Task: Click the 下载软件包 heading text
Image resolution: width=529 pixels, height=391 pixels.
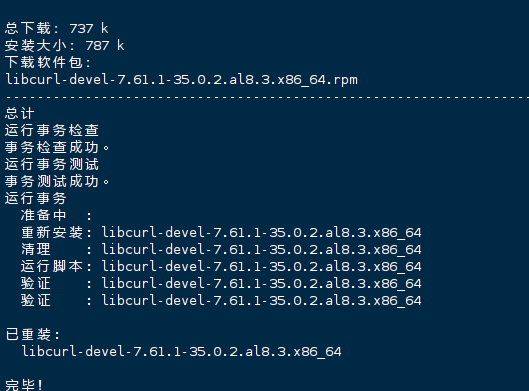Action: pos(48,62)
